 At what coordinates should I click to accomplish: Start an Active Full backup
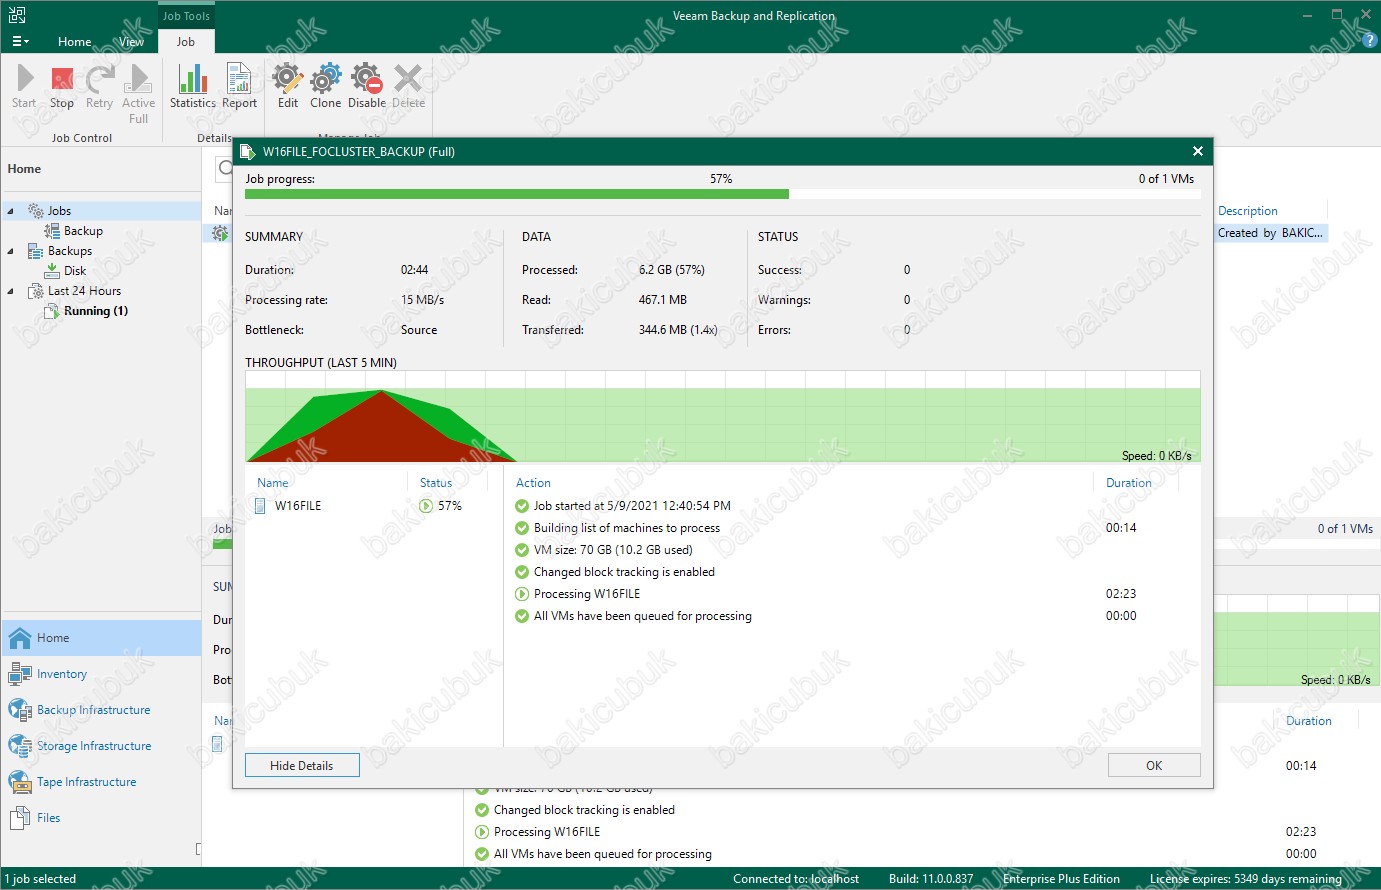pyautogui.click(x=139, y=94)
